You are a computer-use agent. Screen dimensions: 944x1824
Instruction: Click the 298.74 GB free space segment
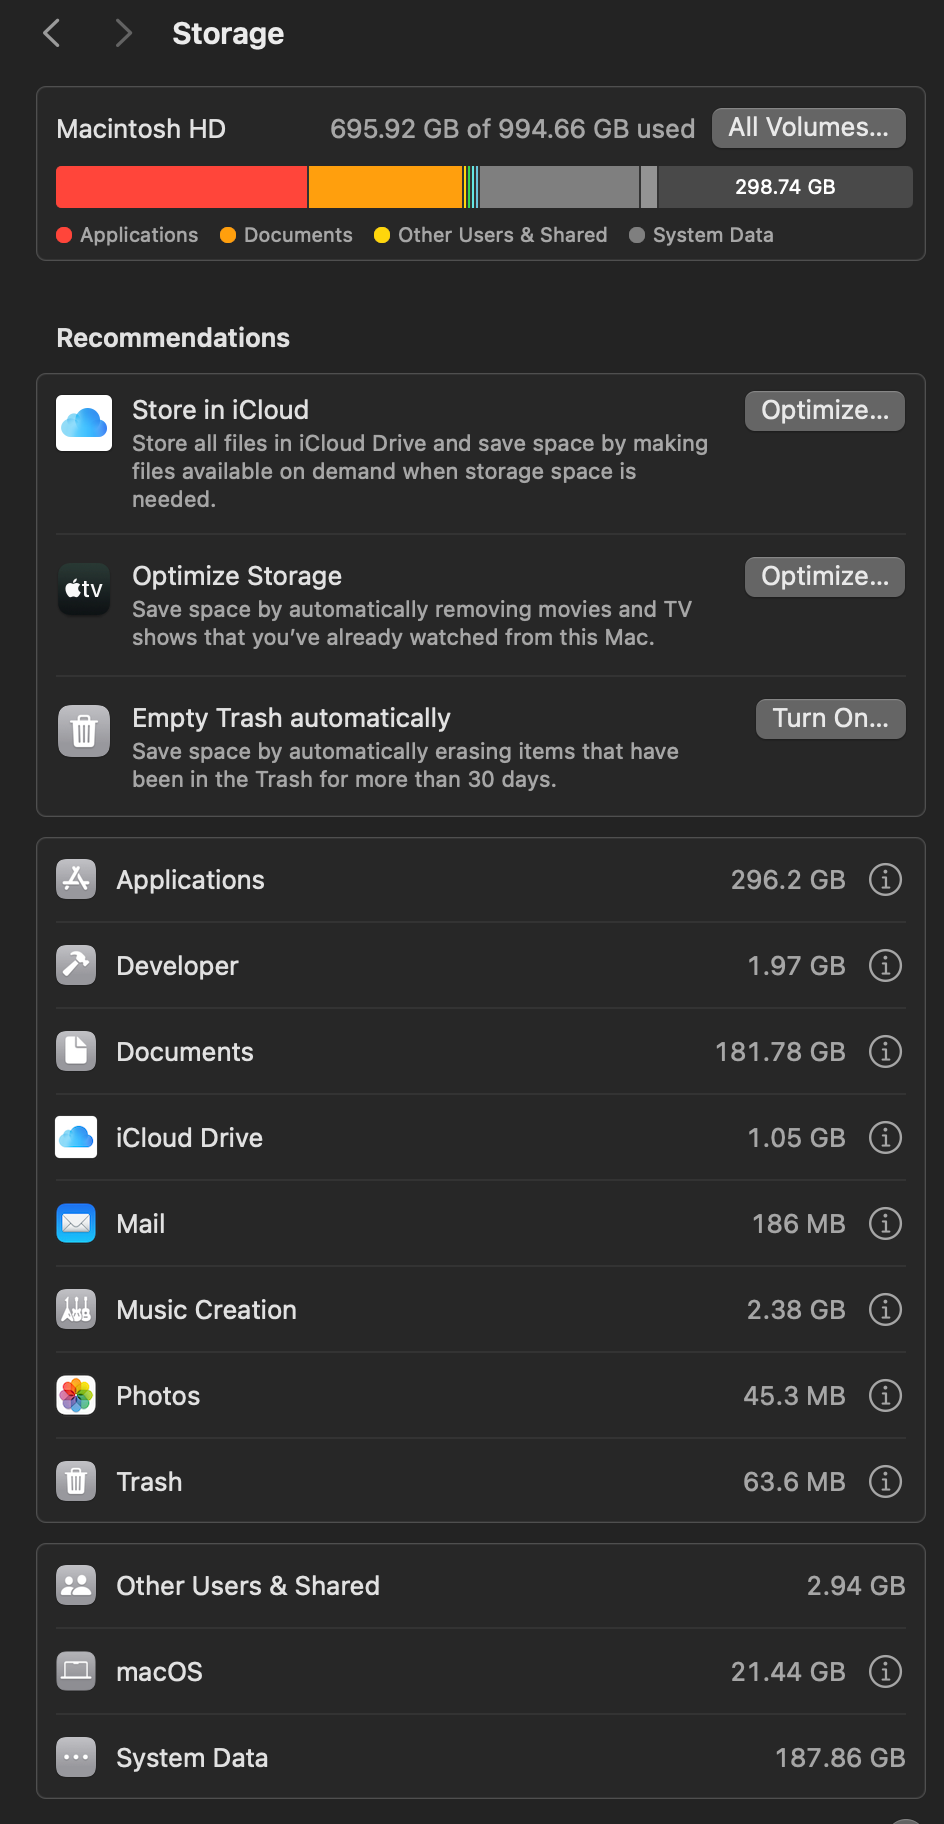tap(785, 187)
